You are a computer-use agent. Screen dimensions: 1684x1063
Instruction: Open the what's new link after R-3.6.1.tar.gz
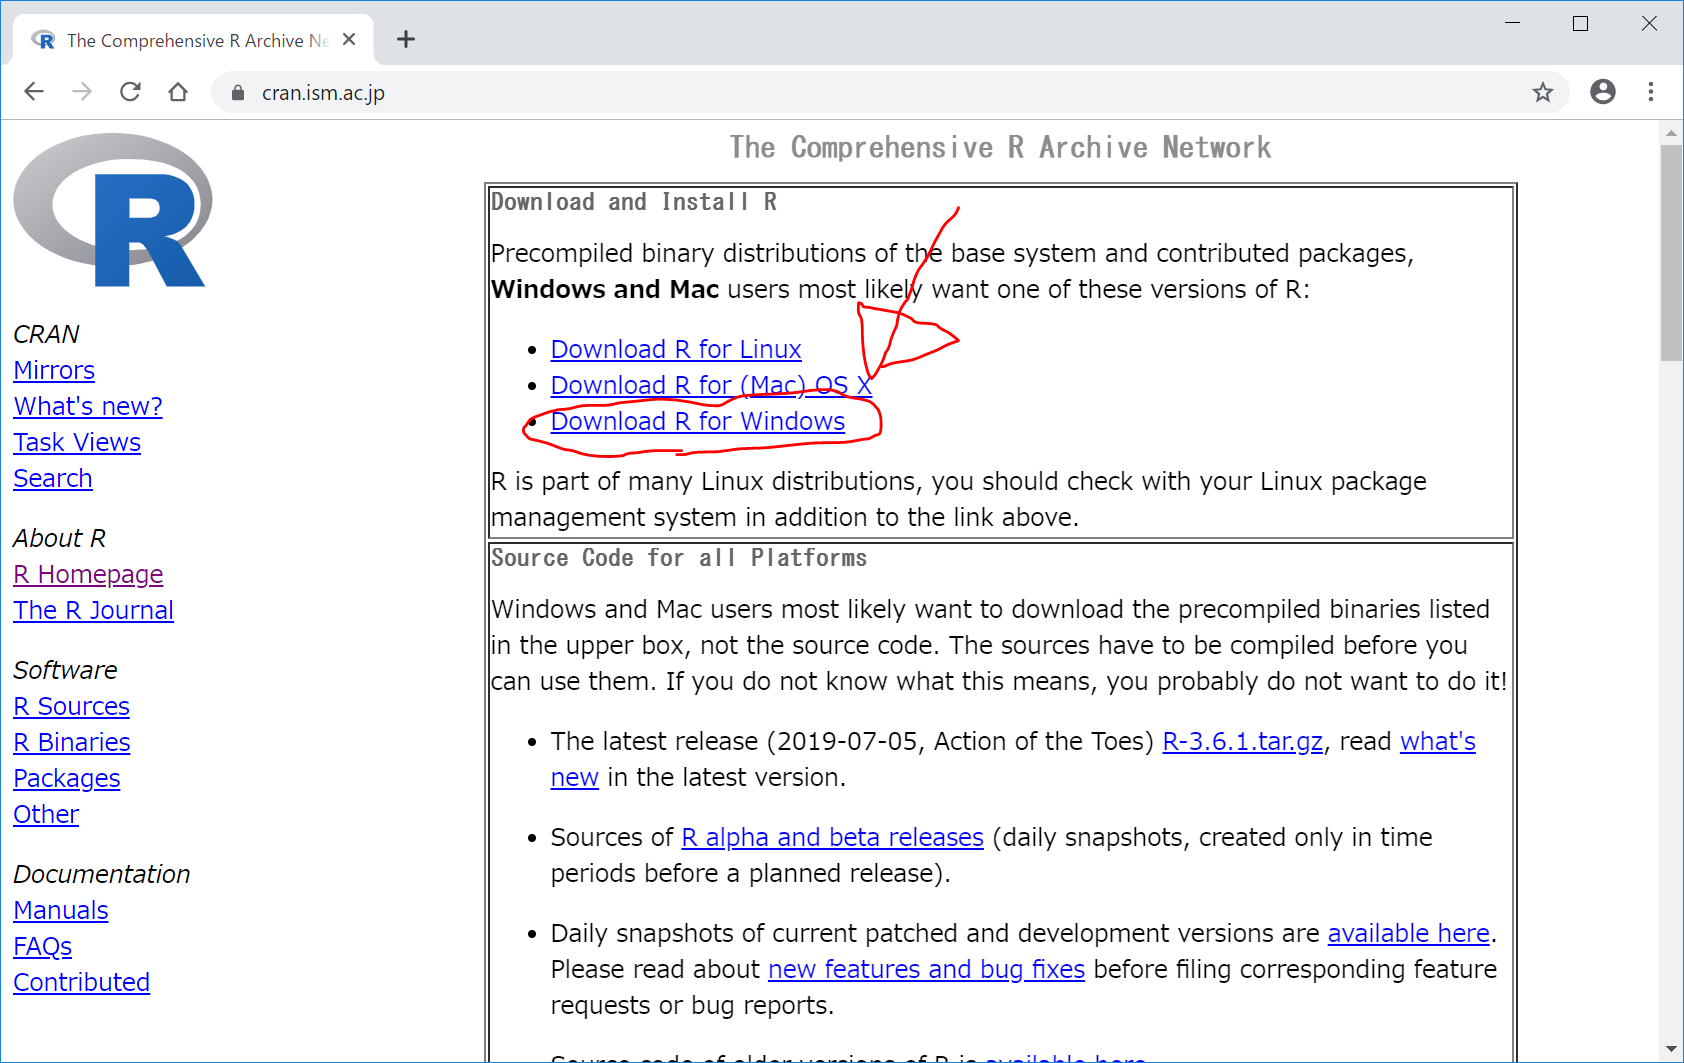[1437, 741]
